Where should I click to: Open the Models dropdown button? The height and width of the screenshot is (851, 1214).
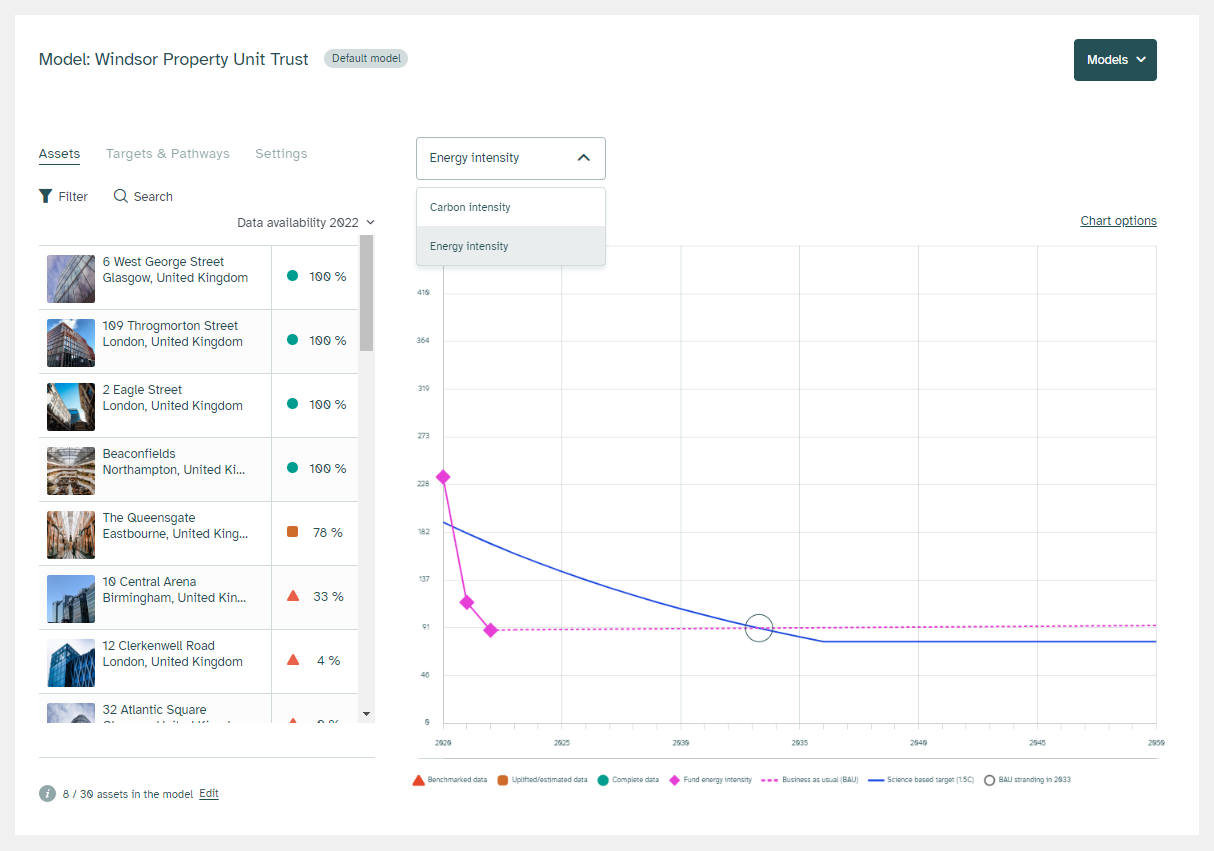tap(1115, 60)
